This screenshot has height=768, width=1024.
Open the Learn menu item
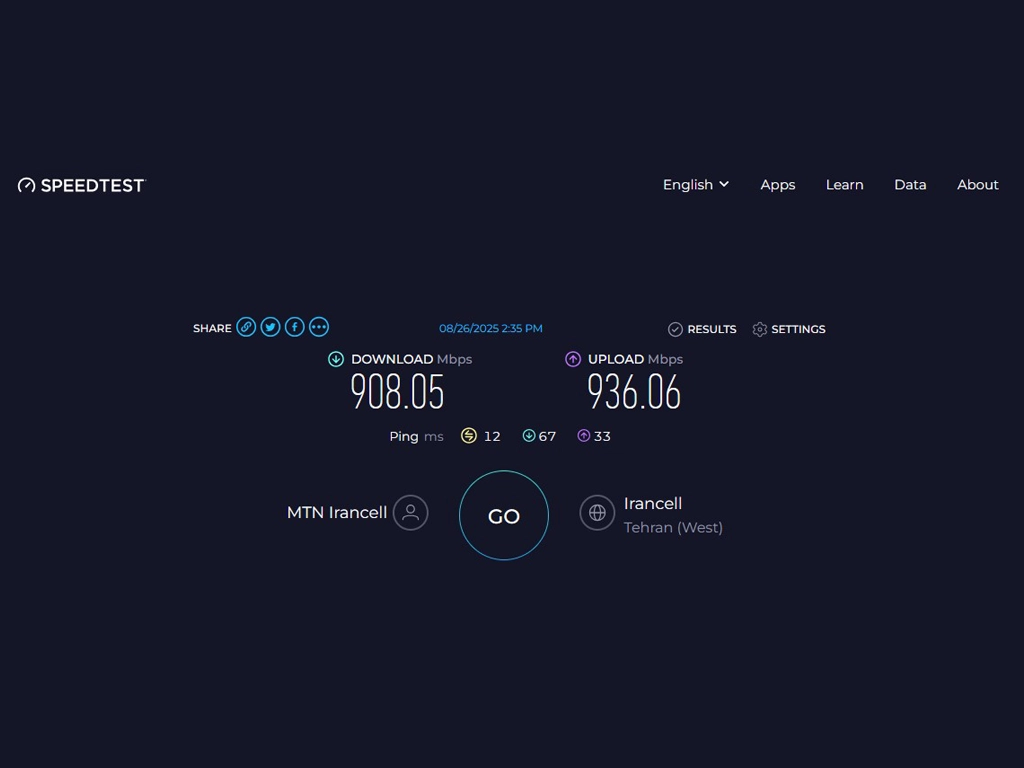[844, 185]
